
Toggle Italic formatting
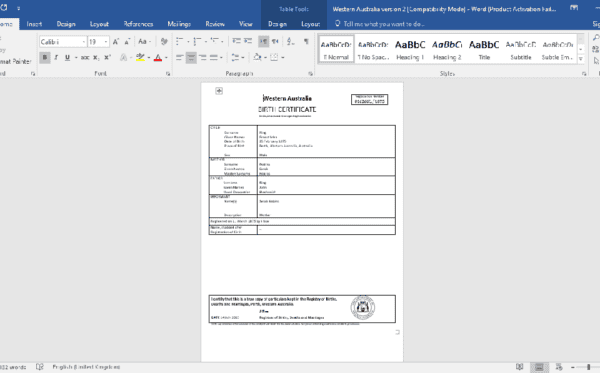[56, 57]
